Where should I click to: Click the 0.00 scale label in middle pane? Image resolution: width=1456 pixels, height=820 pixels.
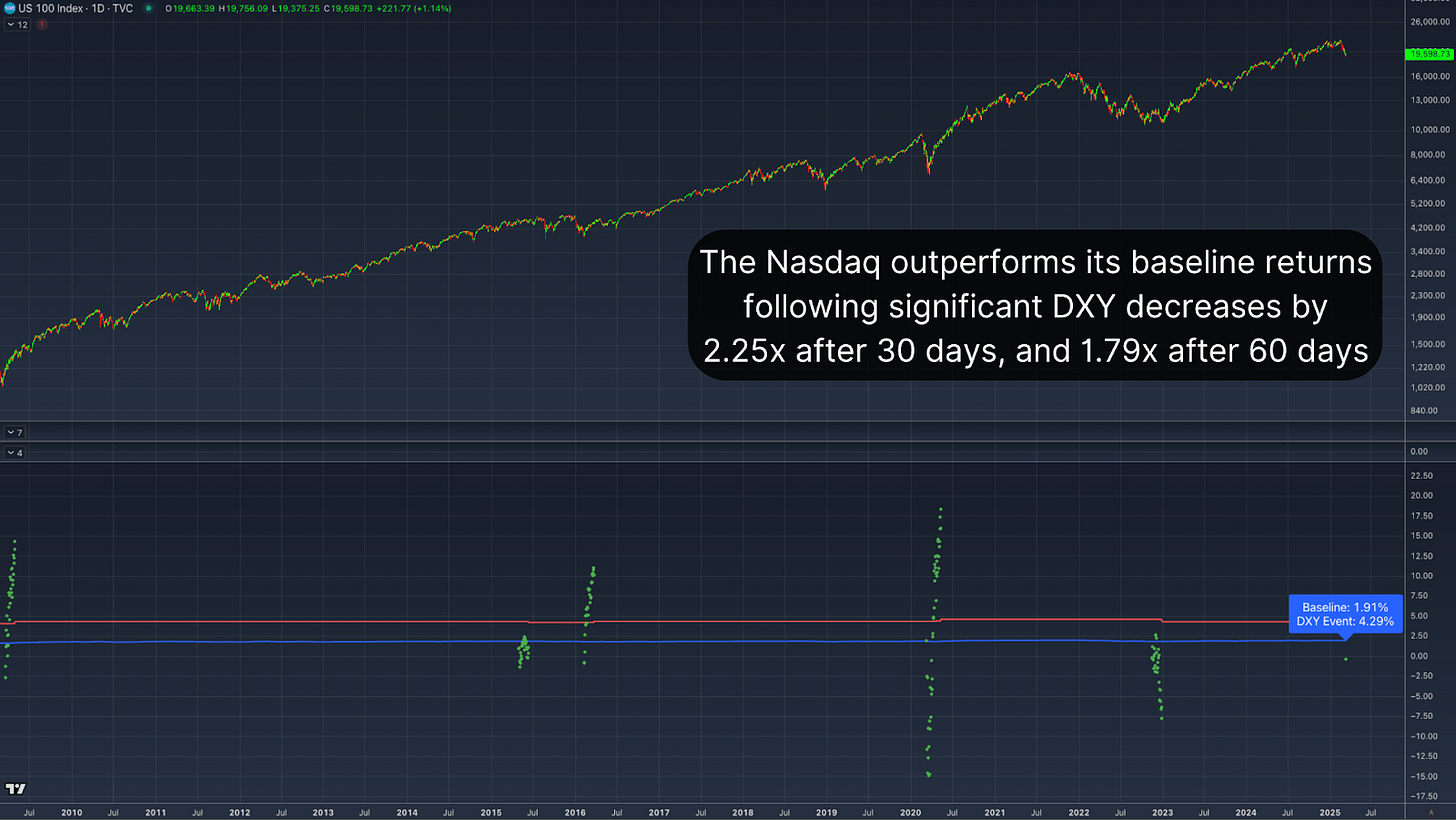click(1418, 452)
